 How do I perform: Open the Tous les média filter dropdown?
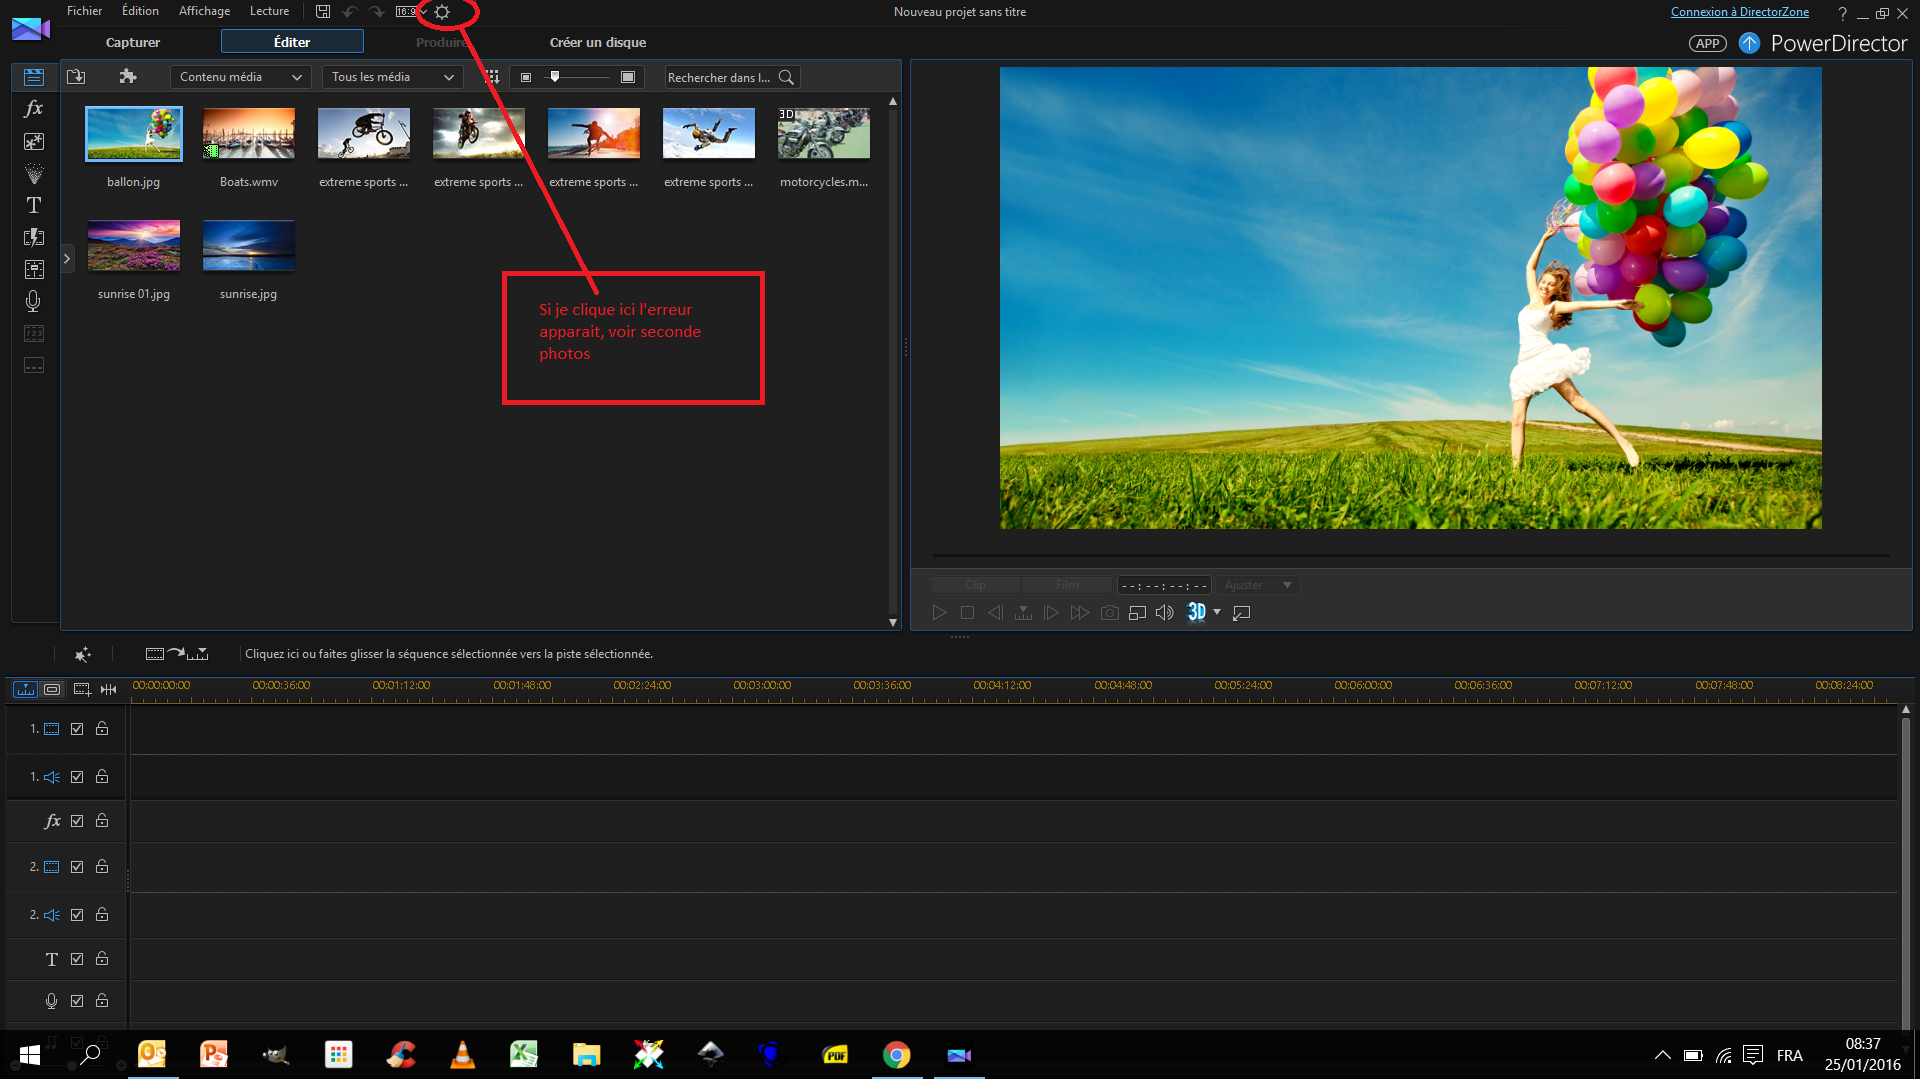392,77
